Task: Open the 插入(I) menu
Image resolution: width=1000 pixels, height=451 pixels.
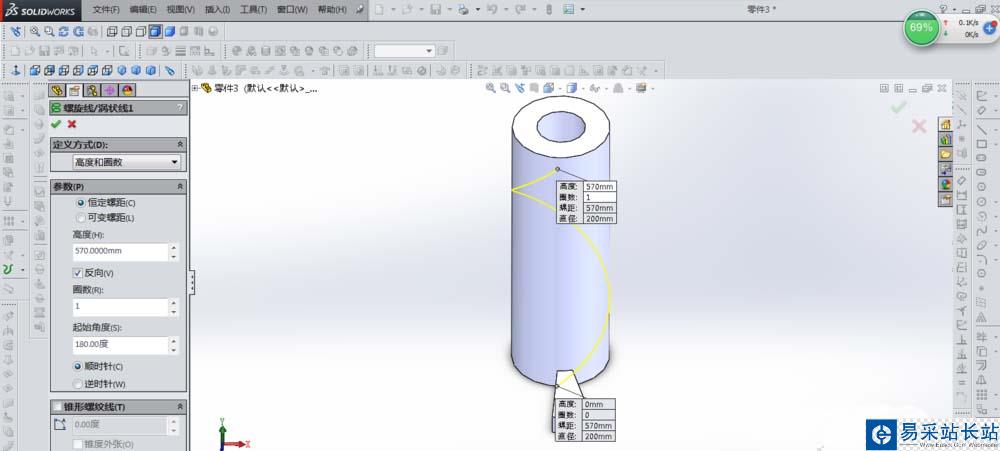Action: click(217, 10)
